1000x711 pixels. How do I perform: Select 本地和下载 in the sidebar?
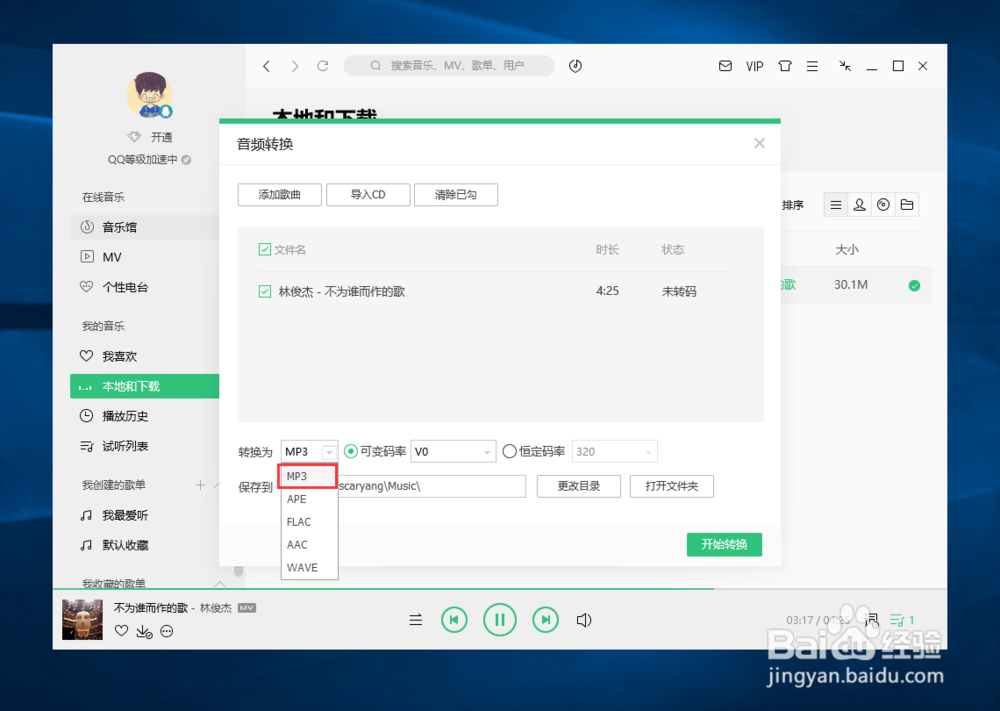pos(145,386)
